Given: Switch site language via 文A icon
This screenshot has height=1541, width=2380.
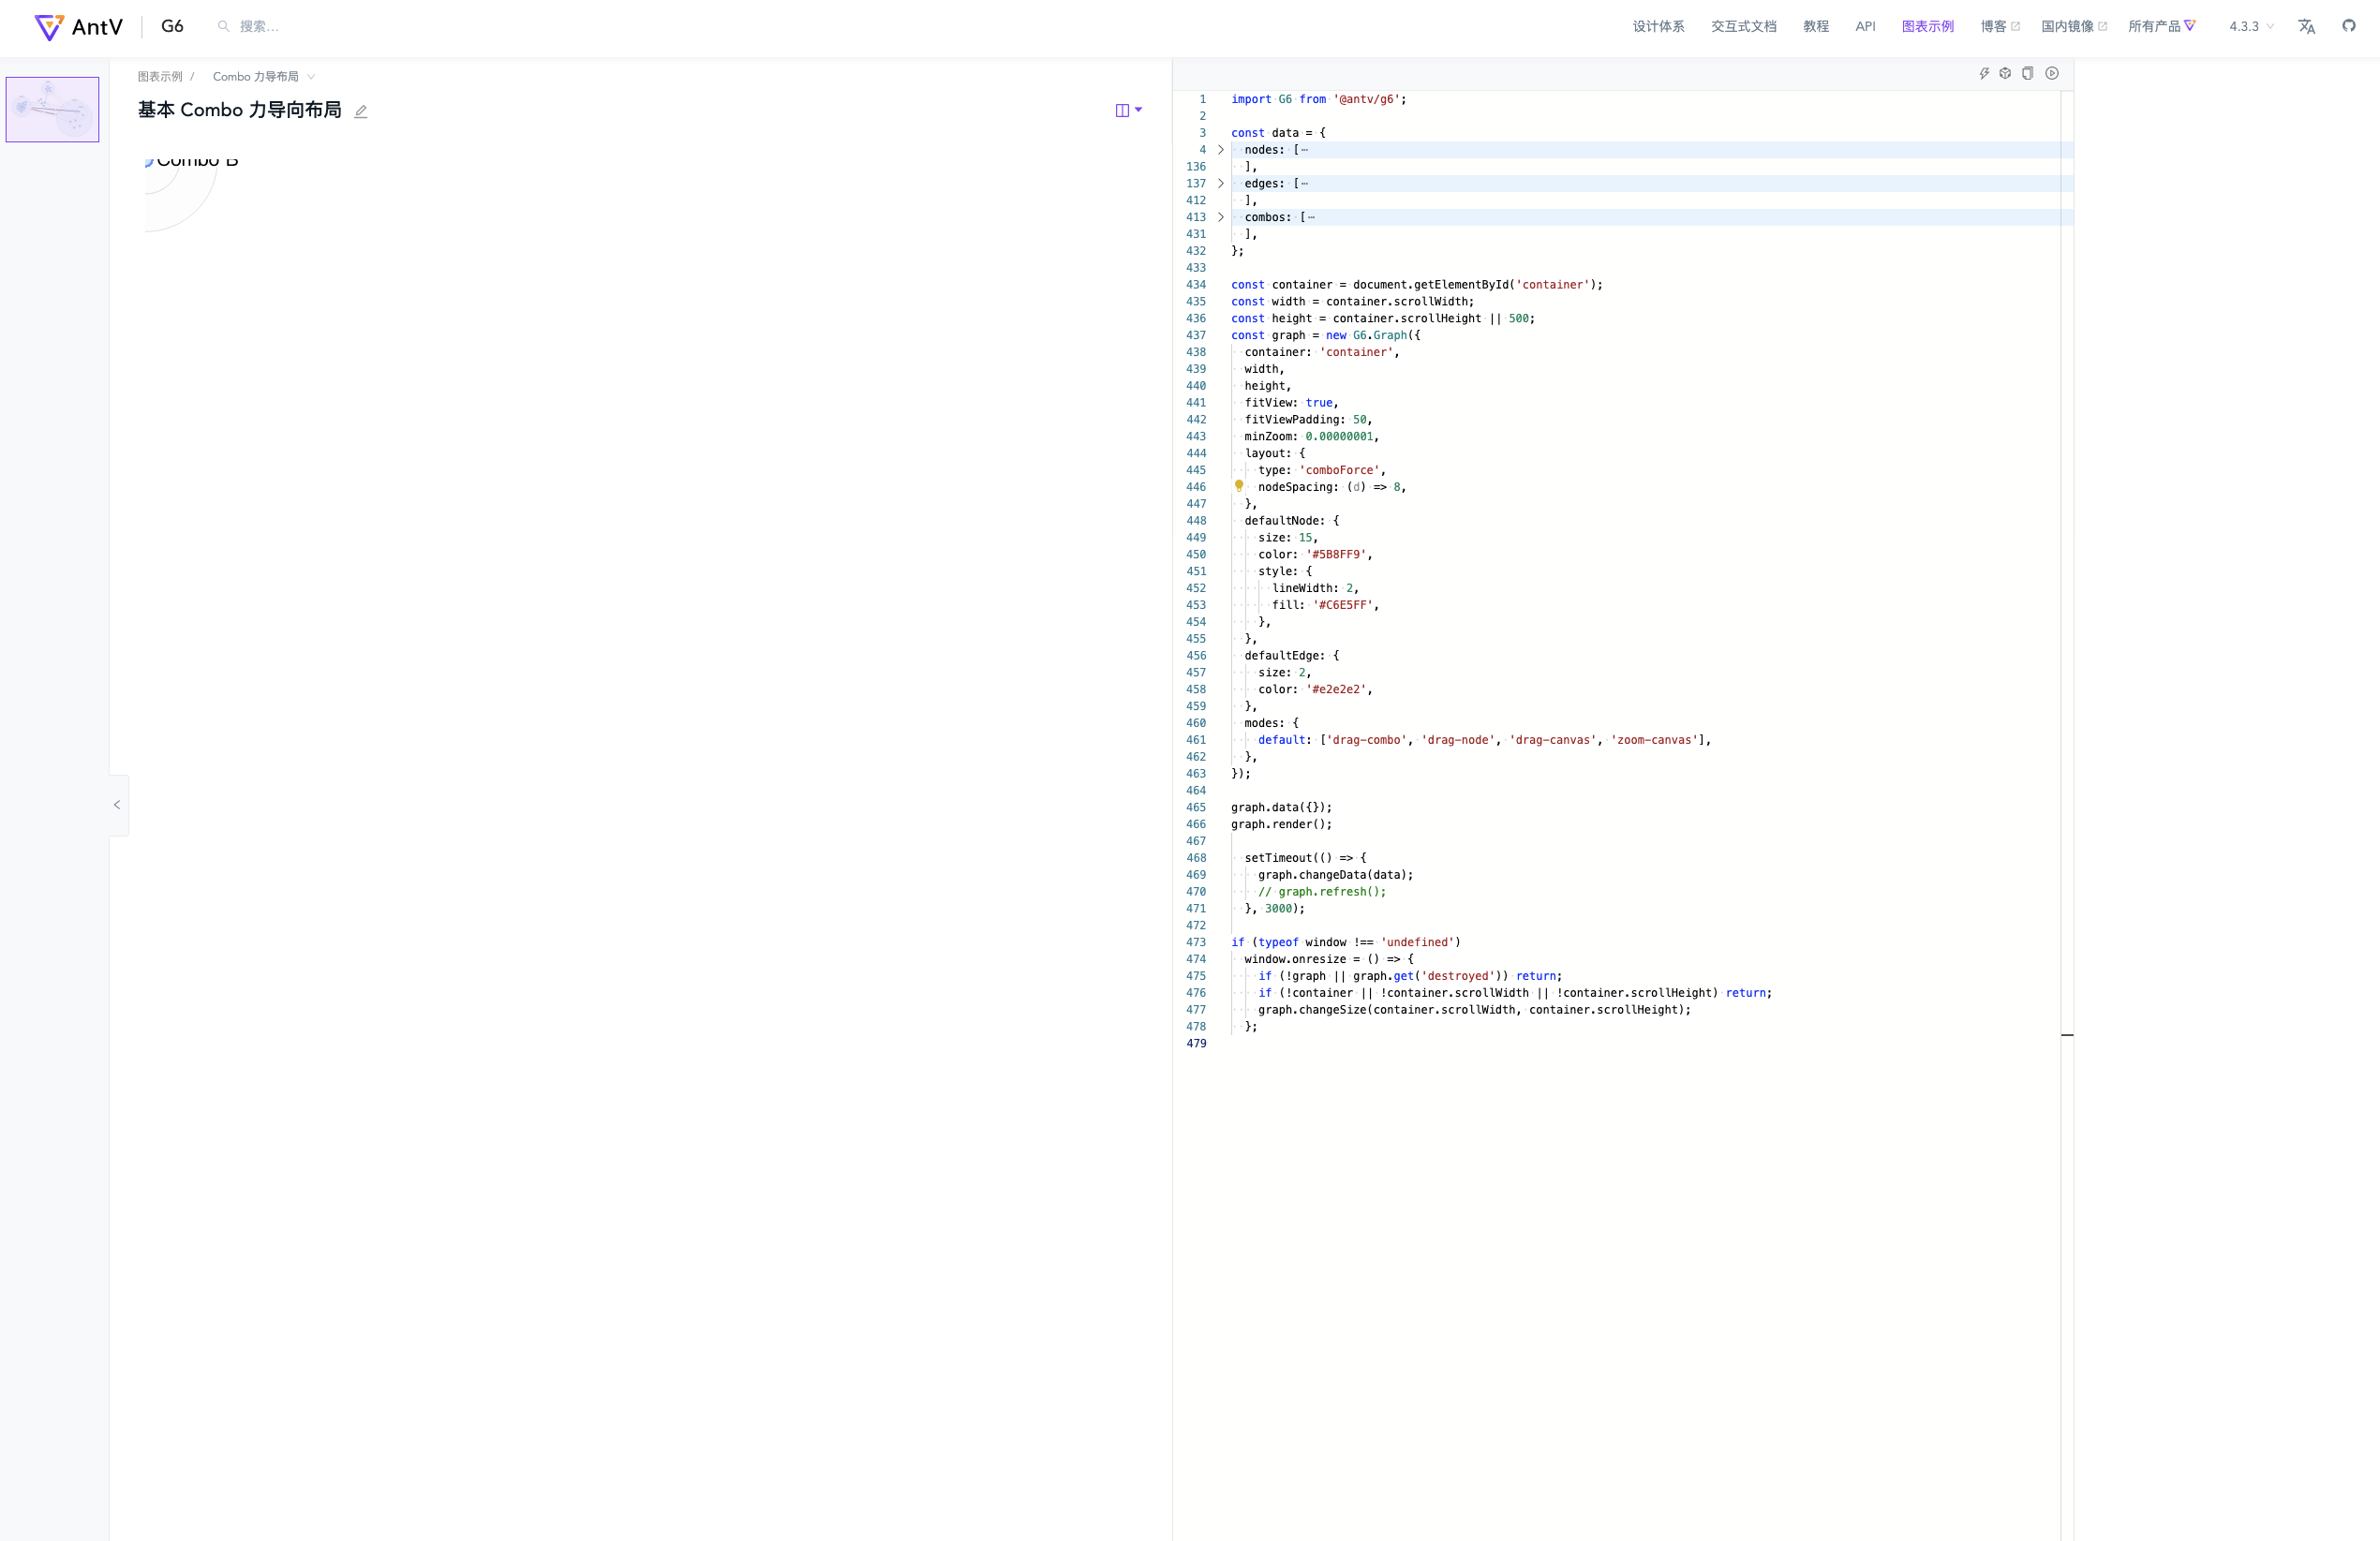Looking at the screenshot, I should [2306, 26].
